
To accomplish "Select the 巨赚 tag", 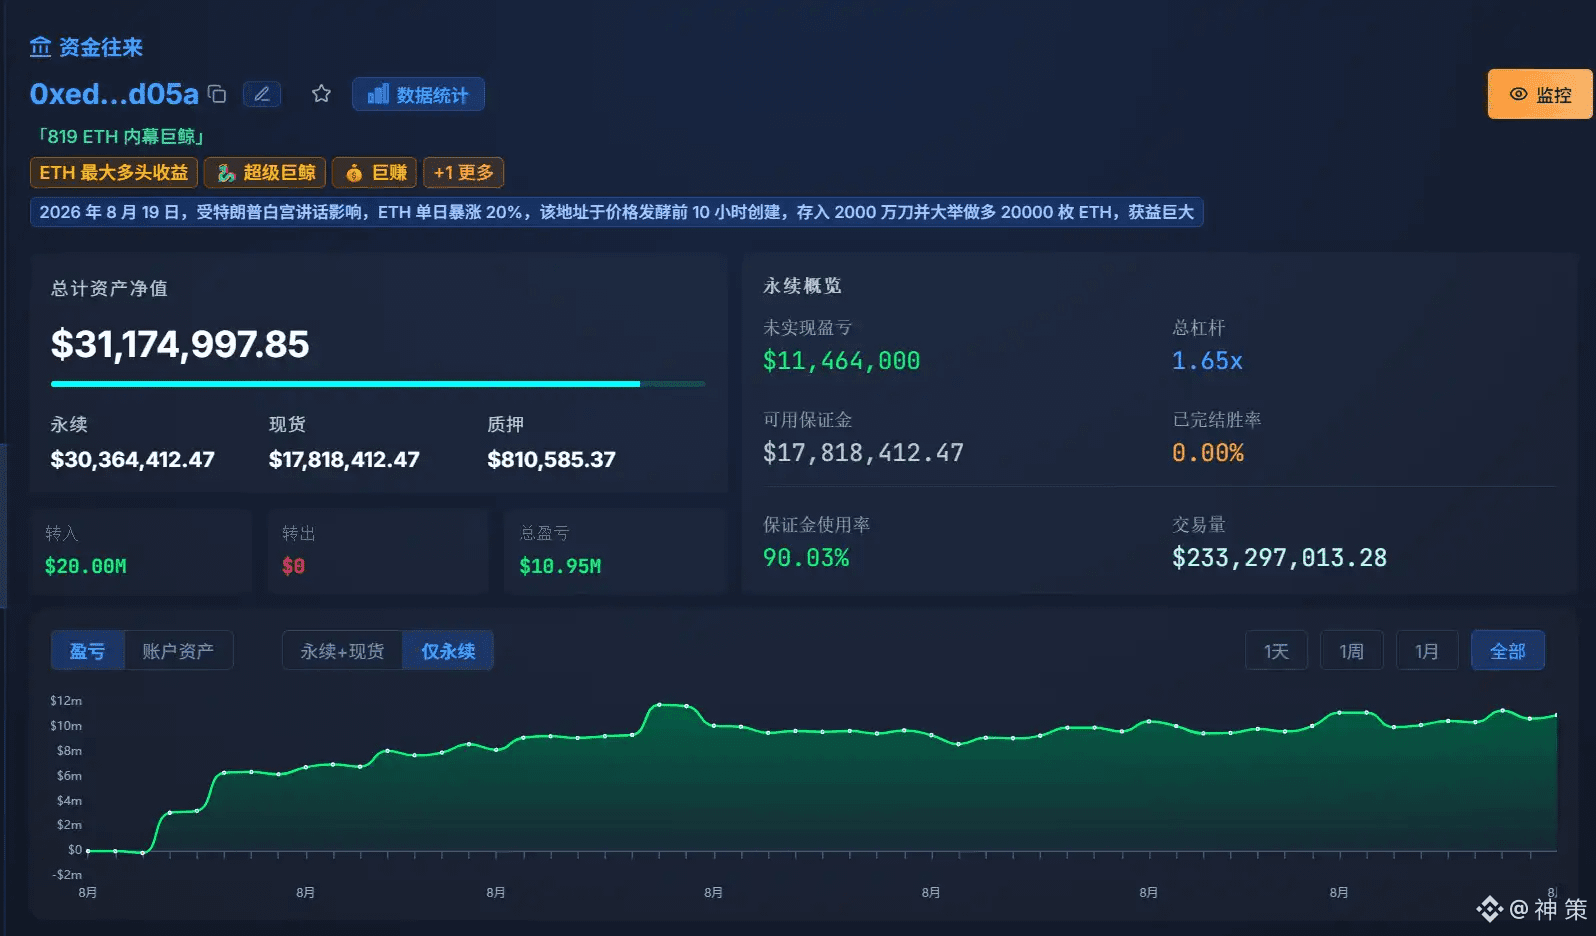I will tap(375, 173).
